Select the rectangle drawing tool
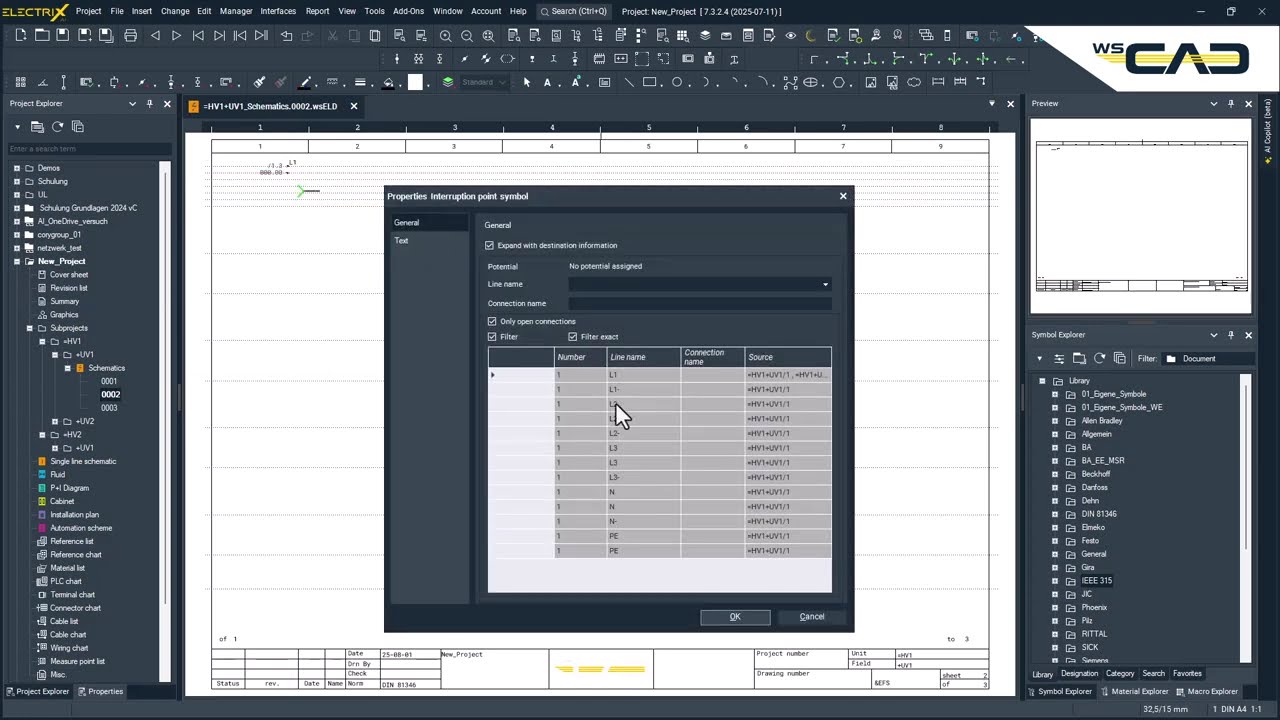This screenshot has width=1280, height=720. click(x=650, y=82)
